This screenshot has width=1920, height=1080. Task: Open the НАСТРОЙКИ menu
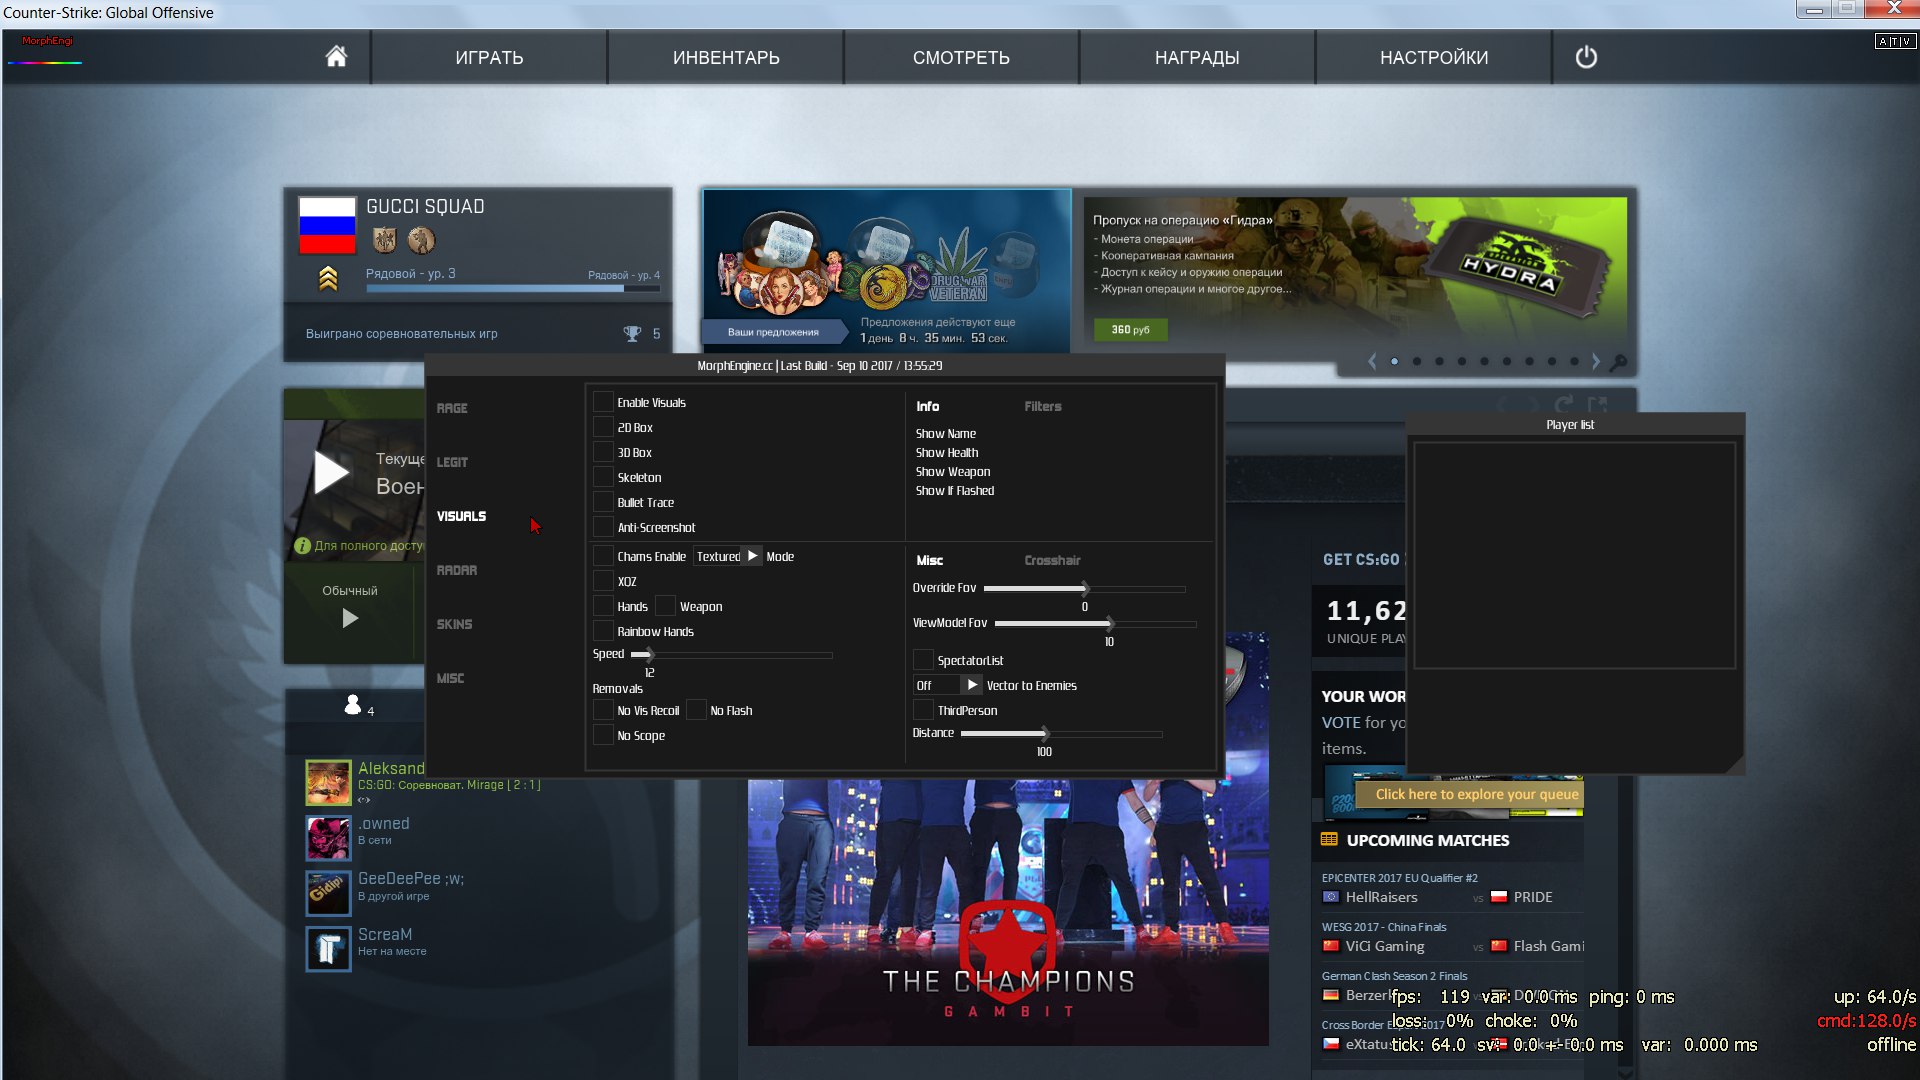(1434, 57)
